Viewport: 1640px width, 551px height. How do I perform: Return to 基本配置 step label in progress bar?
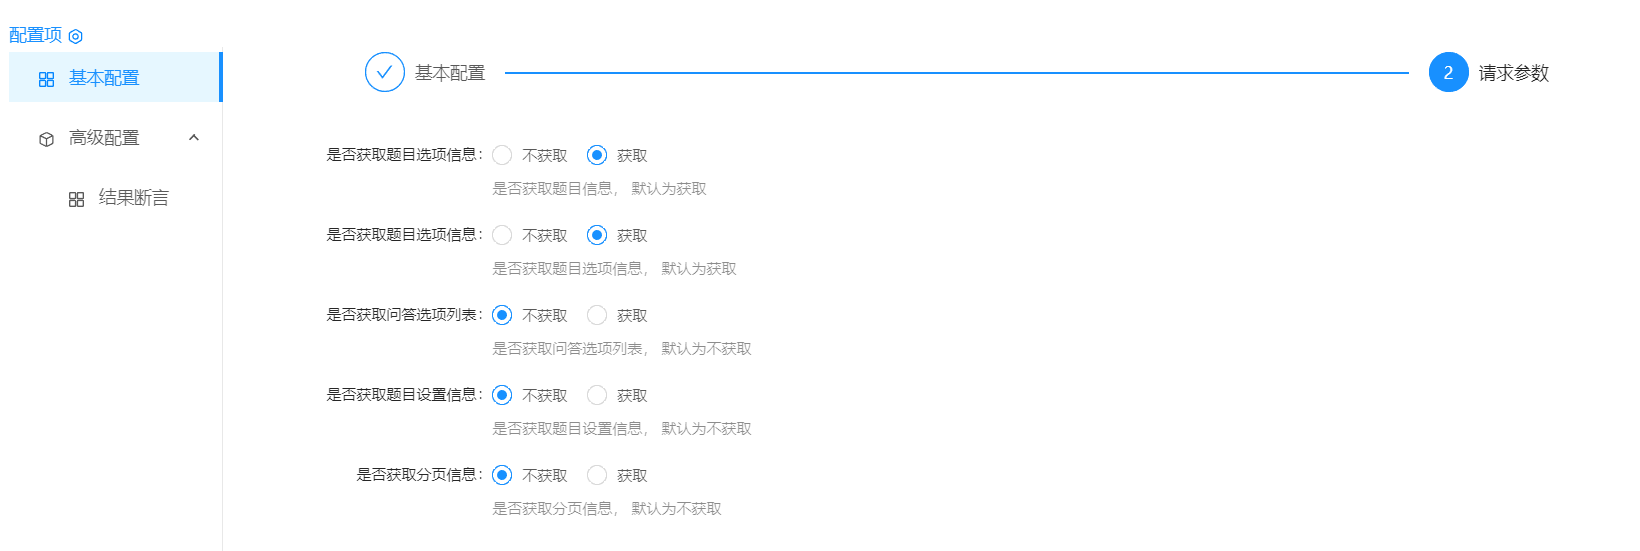pyautogui.click(x=450, y=73)
